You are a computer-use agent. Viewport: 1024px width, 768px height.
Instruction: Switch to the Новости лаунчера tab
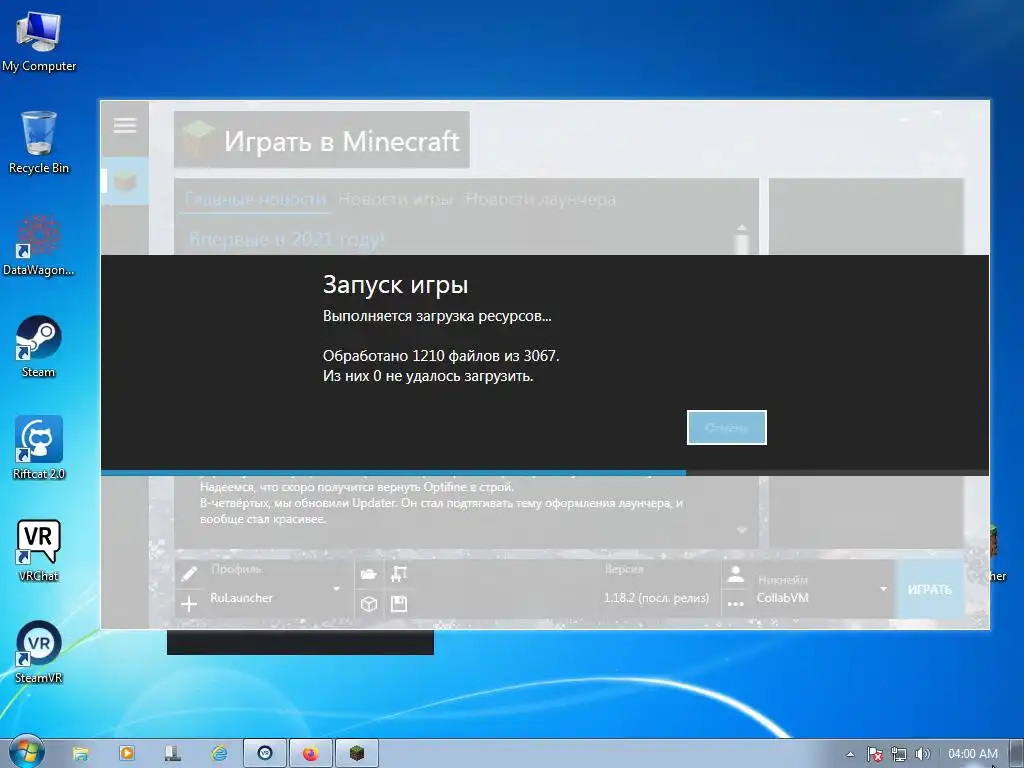click(540, 199)
